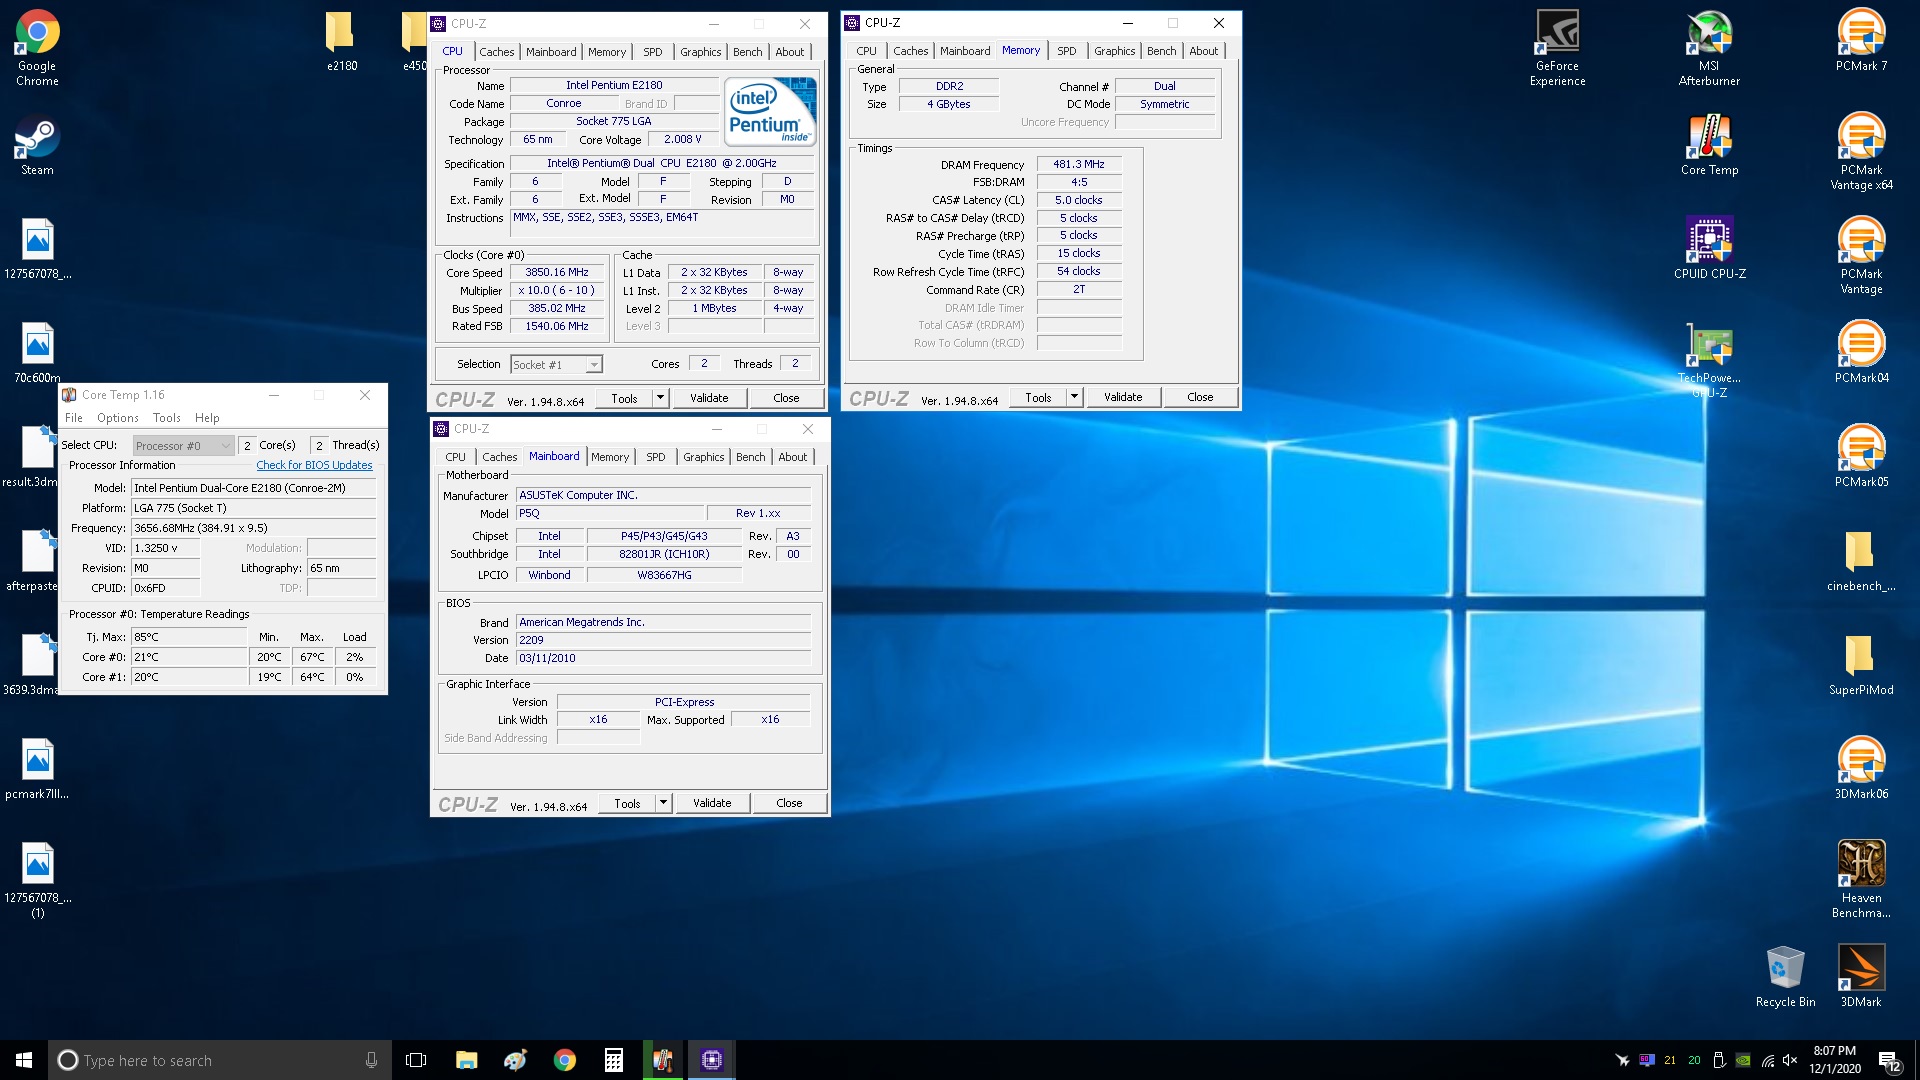
Task: Open TechPowerUp GPU-Z shortcut
Action: click(x=1709, y=359)
